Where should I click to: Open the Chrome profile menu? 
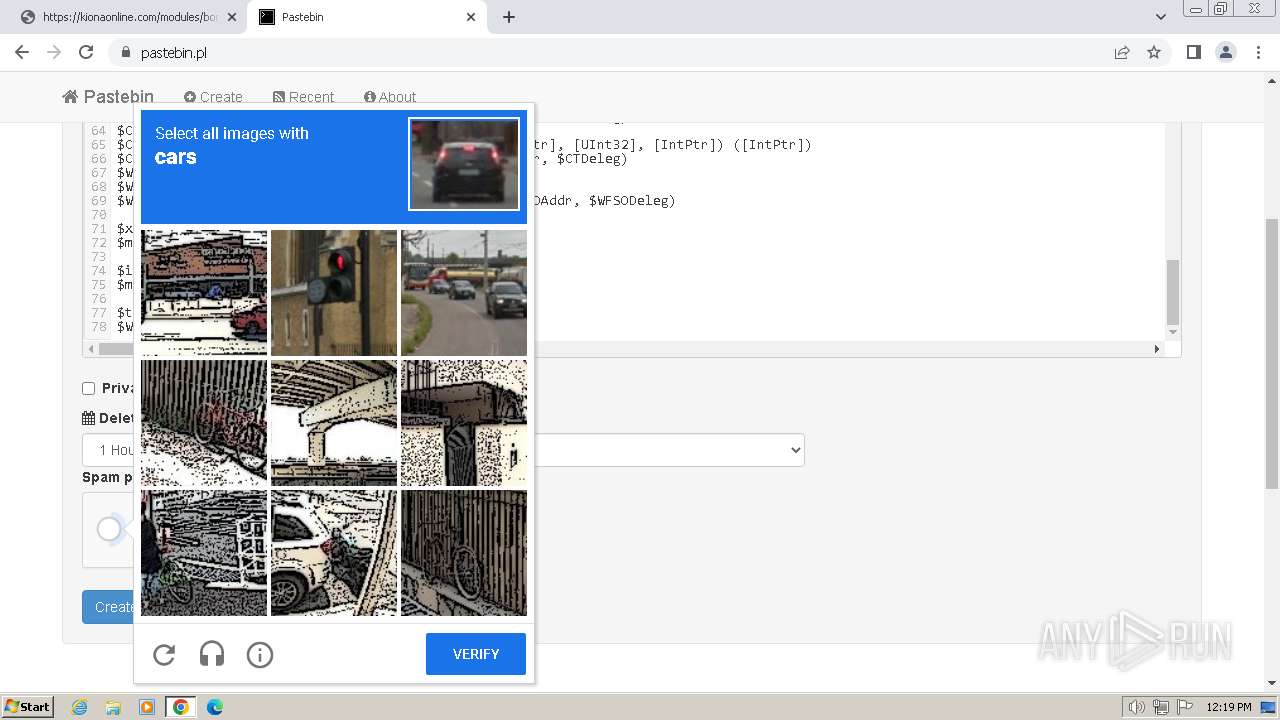click(1225, 52)
